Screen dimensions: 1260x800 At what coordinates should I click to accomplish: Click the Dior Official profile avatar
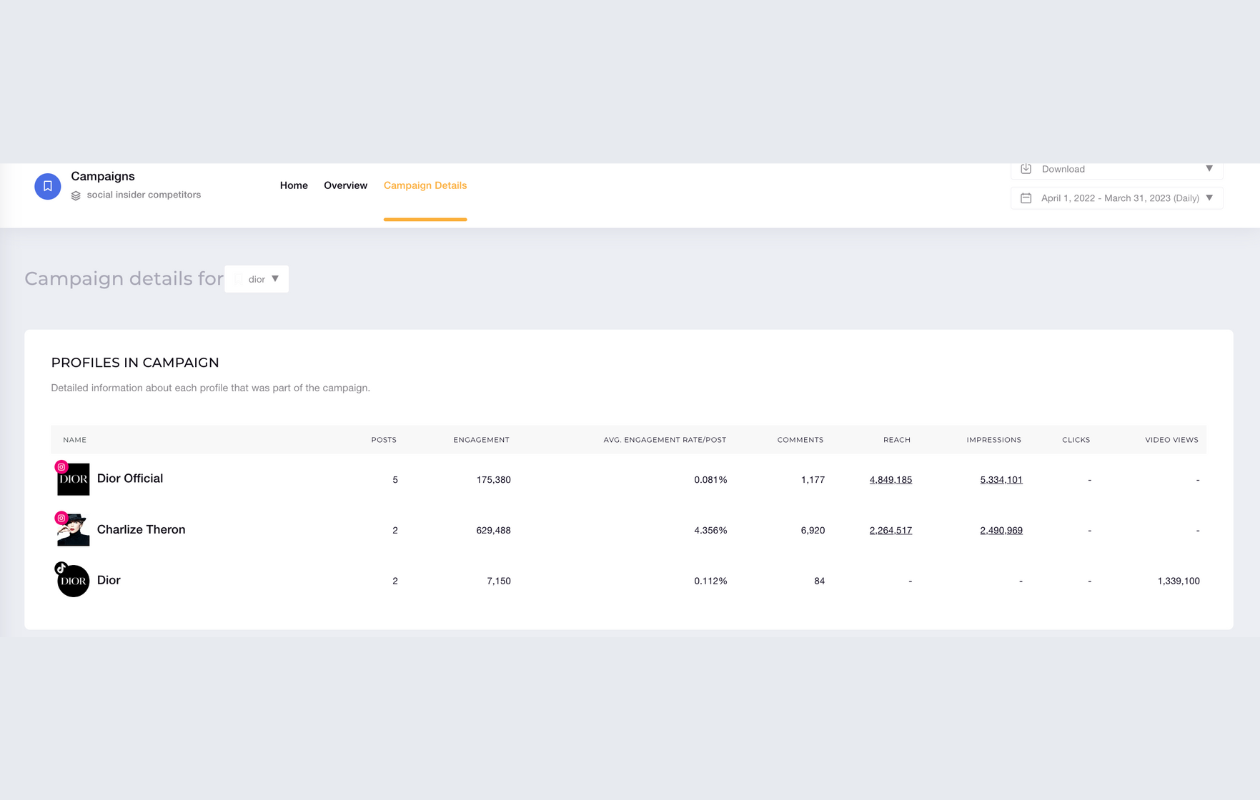73,479
